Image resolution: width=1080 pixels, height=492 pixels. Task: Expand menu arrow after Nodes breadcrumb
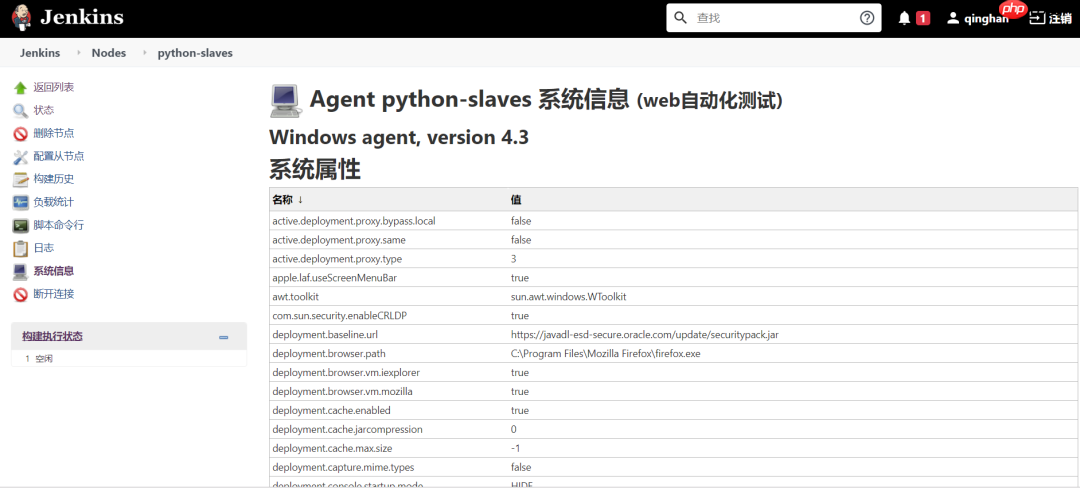point(145,52)
